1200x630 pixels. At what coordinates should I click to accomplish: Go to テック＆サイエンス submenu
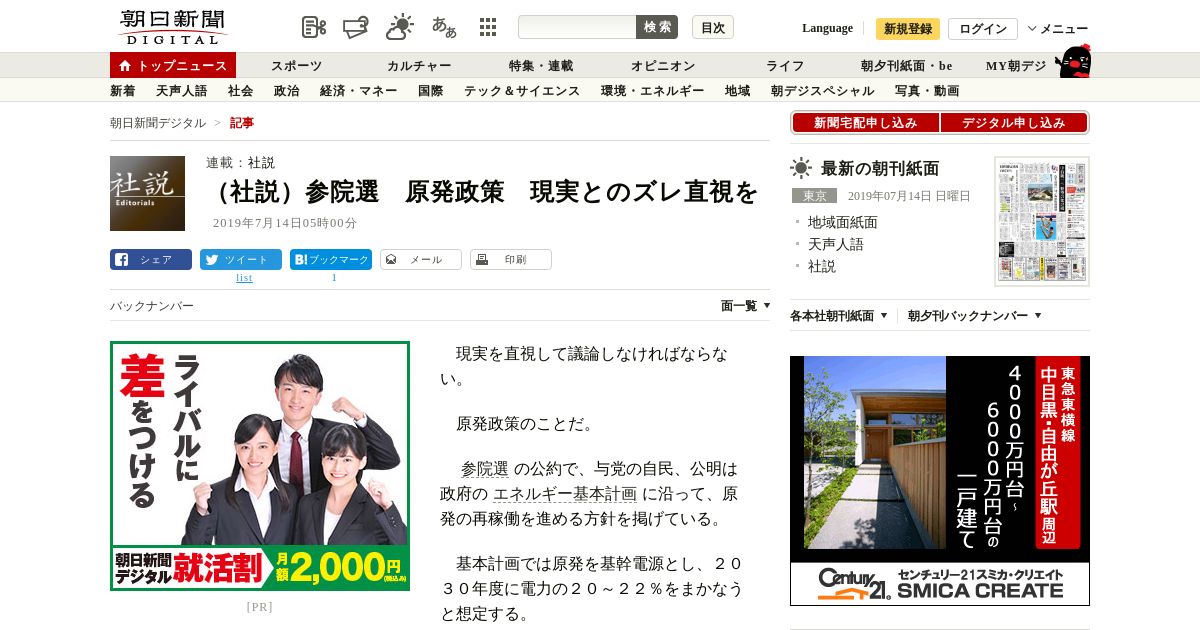point(522,91)
